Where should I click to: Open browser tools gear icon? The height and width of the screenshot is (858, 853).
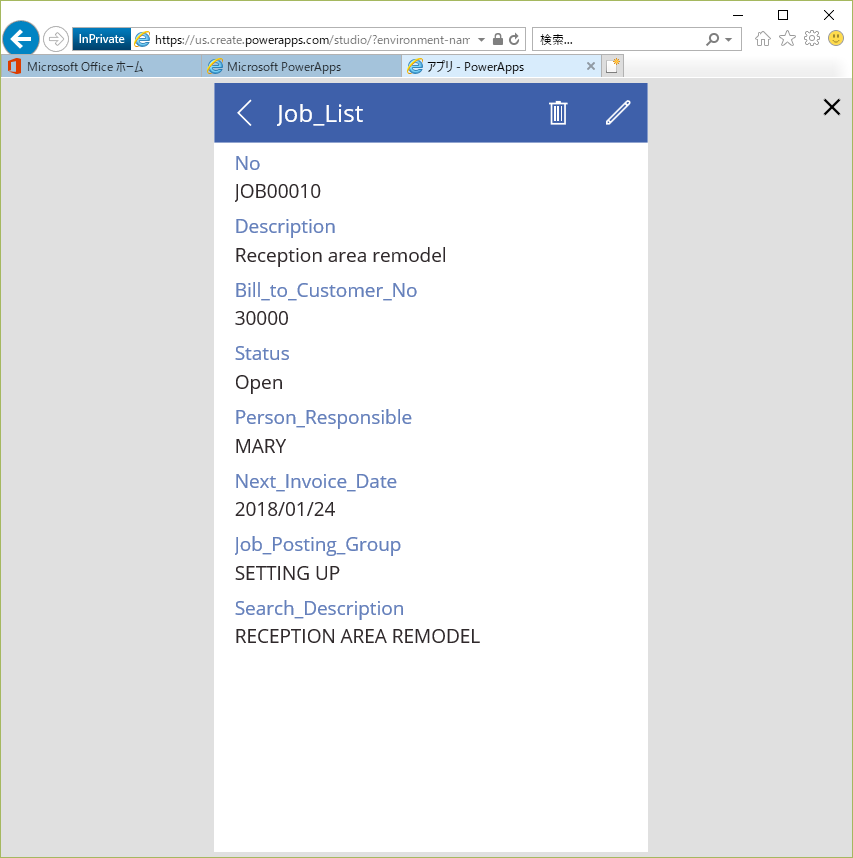[812, 38]
